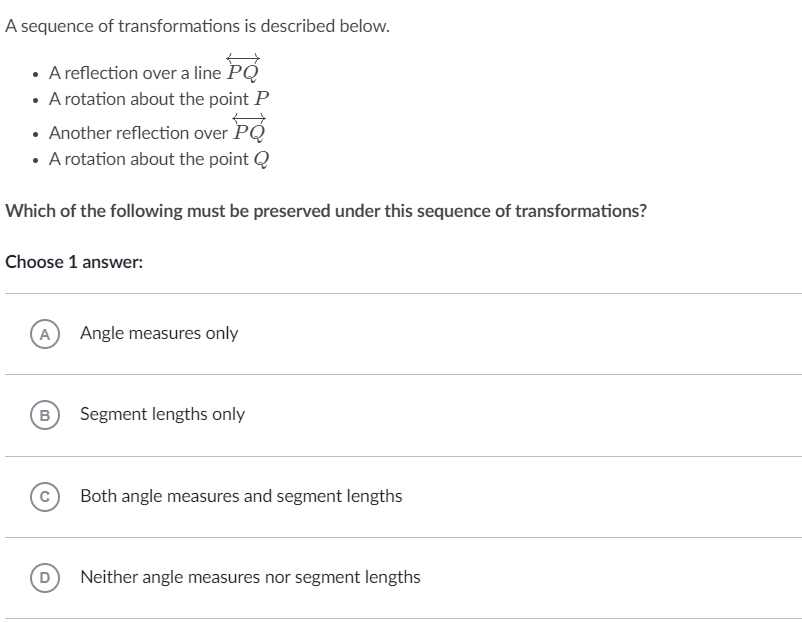Click the answer C option row
The image size is (802, 622).
pos(400,495)
